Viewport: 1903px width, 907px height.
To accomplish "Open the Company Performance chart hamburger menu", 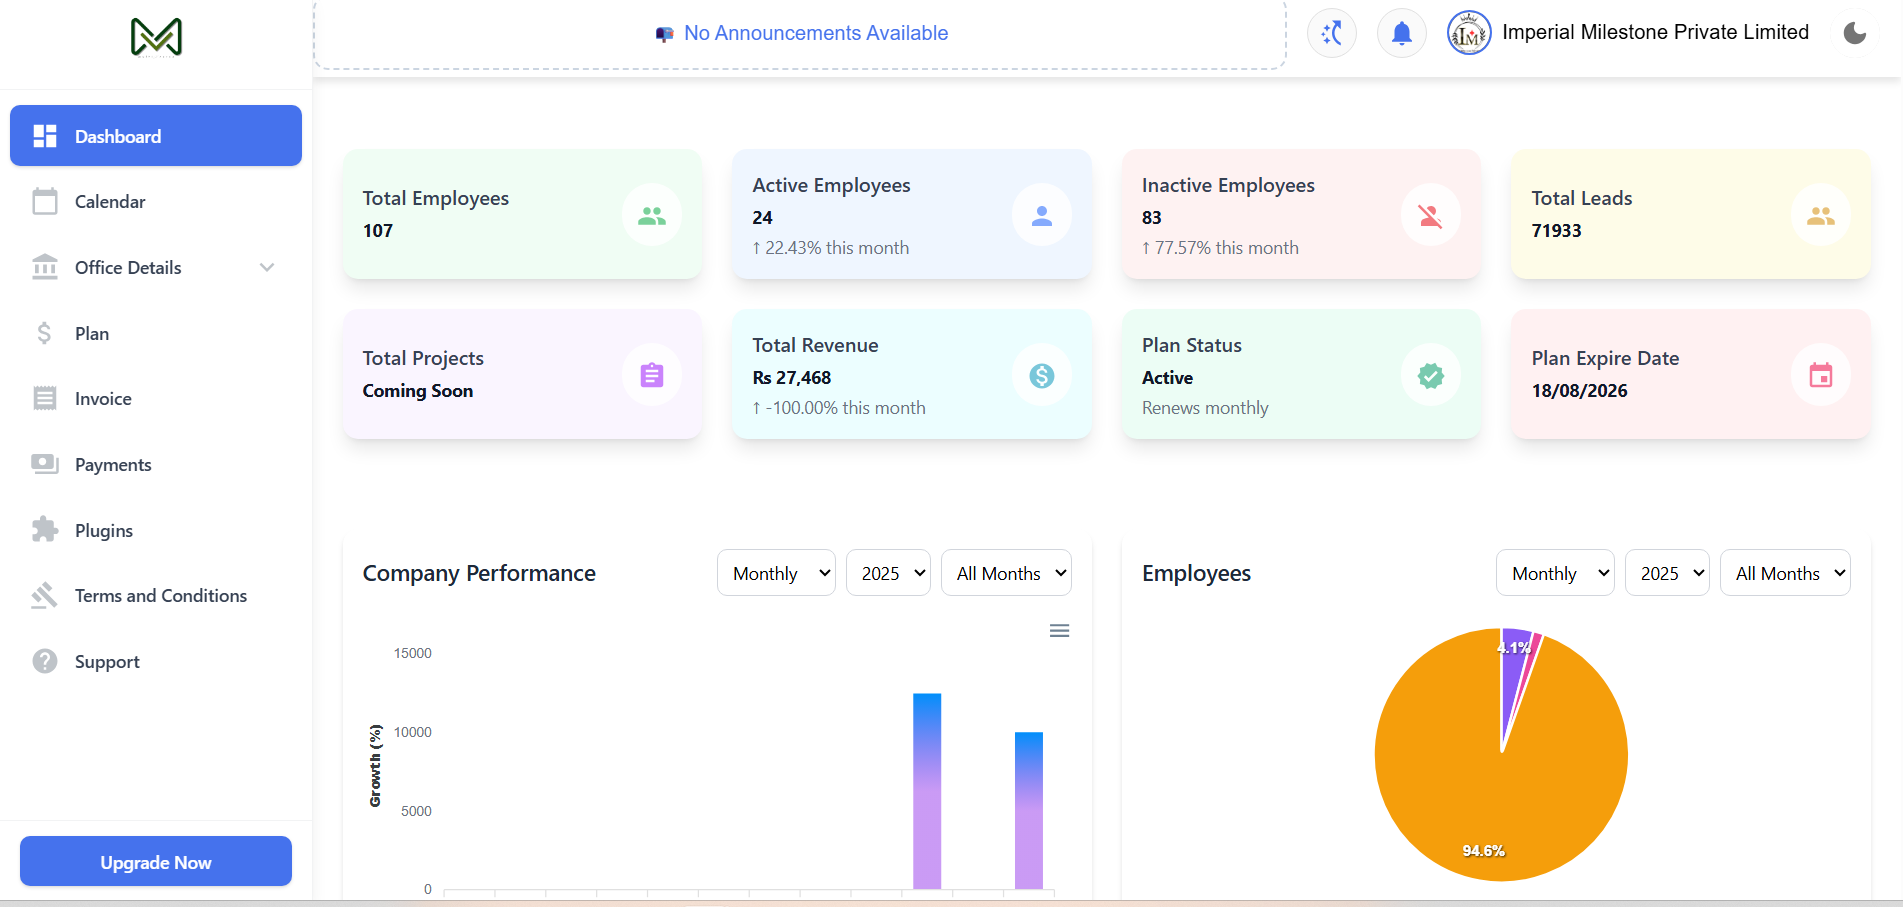I will (1059, 630).
